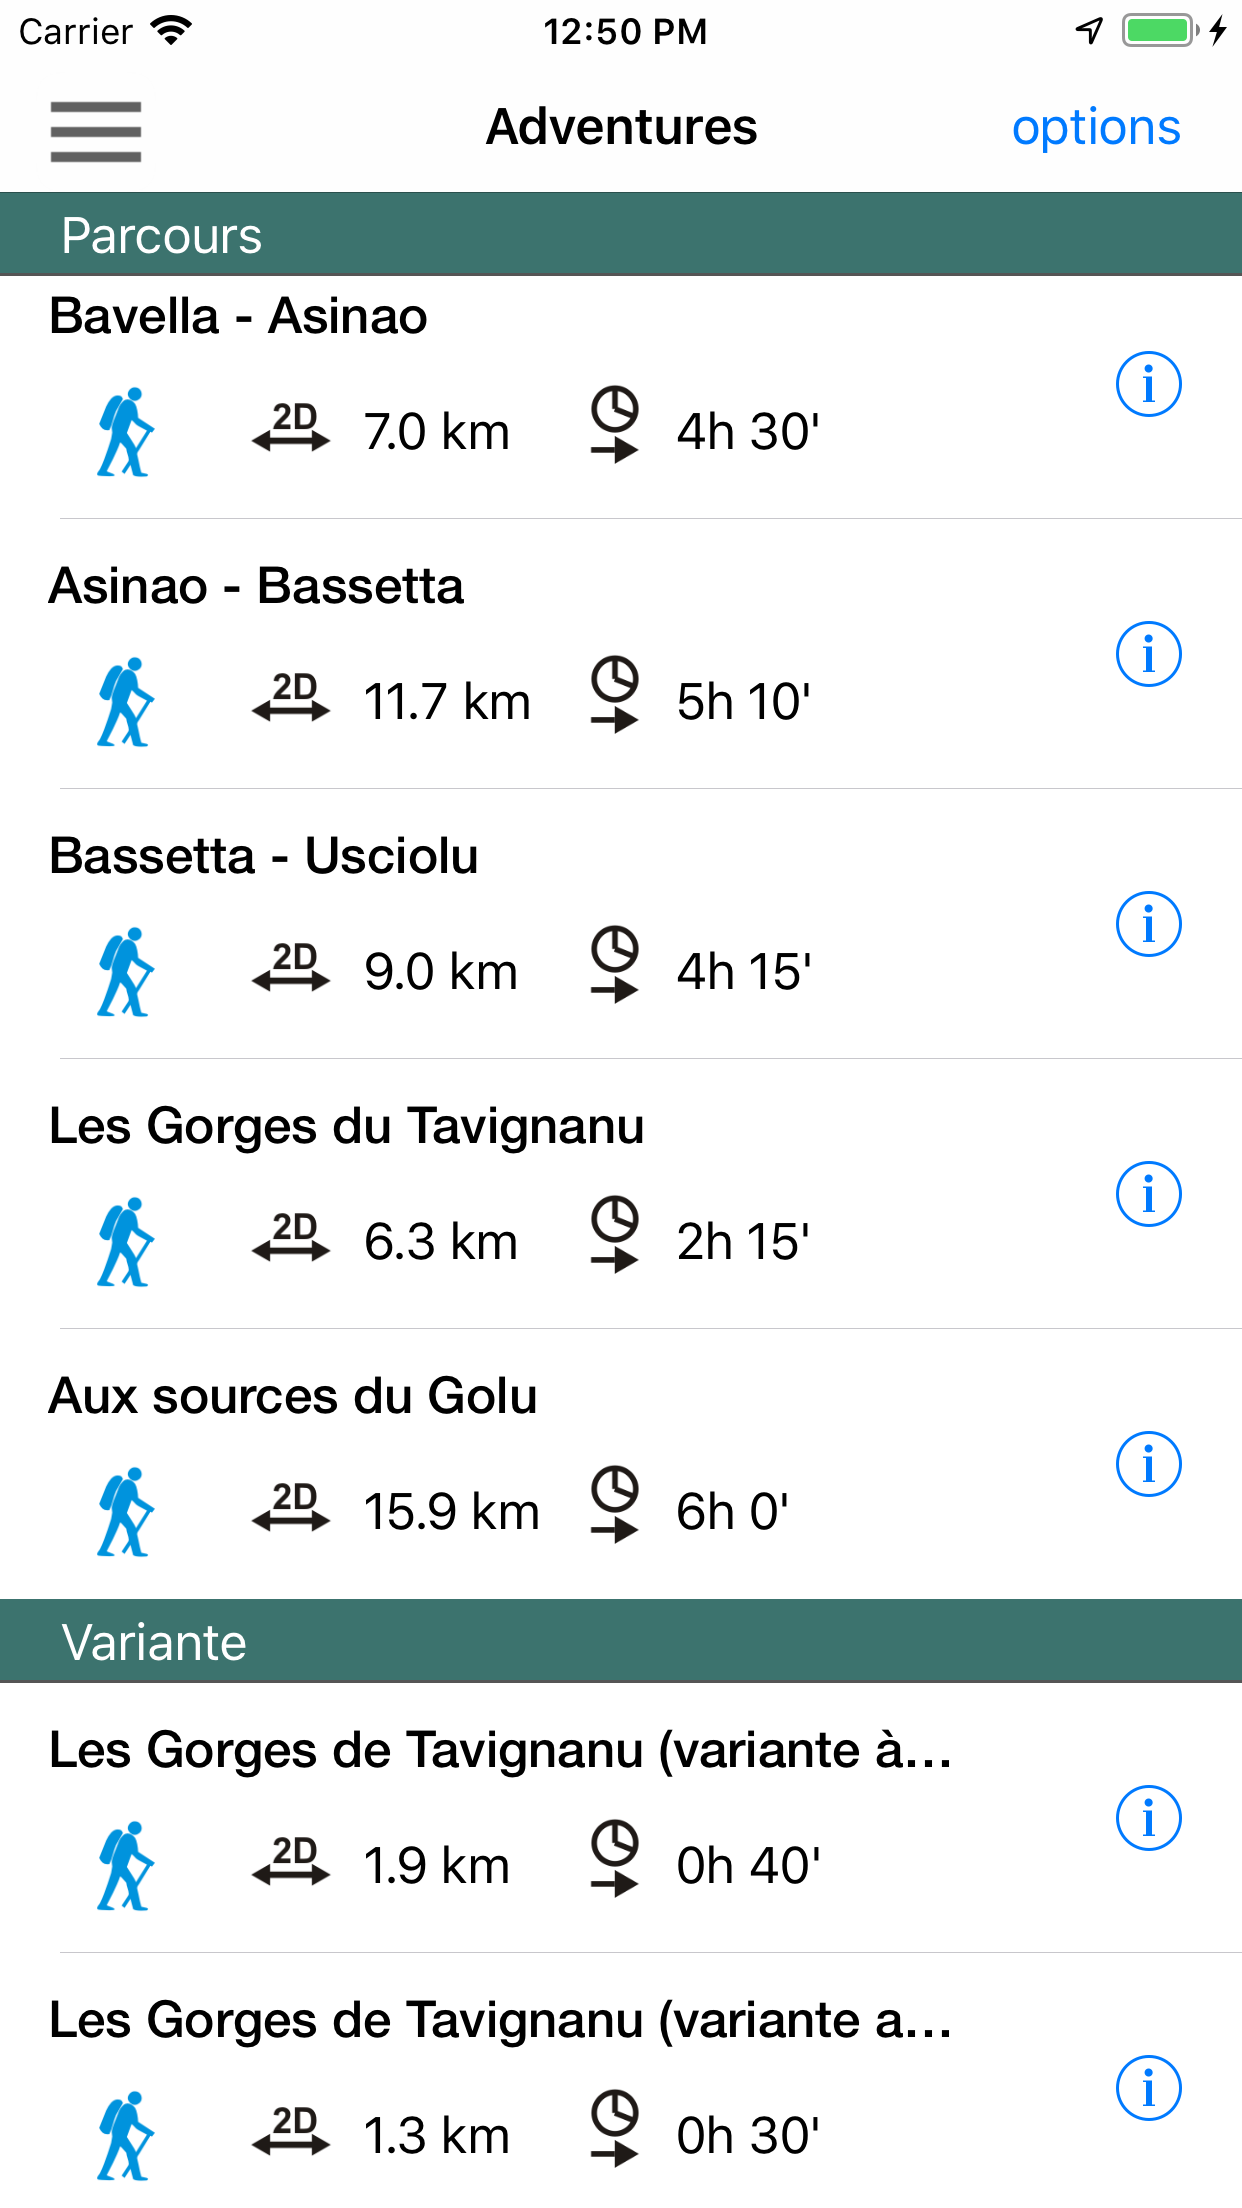
Task: View info for the 1.3 km variante
Action: [x=1148, y=2088]
